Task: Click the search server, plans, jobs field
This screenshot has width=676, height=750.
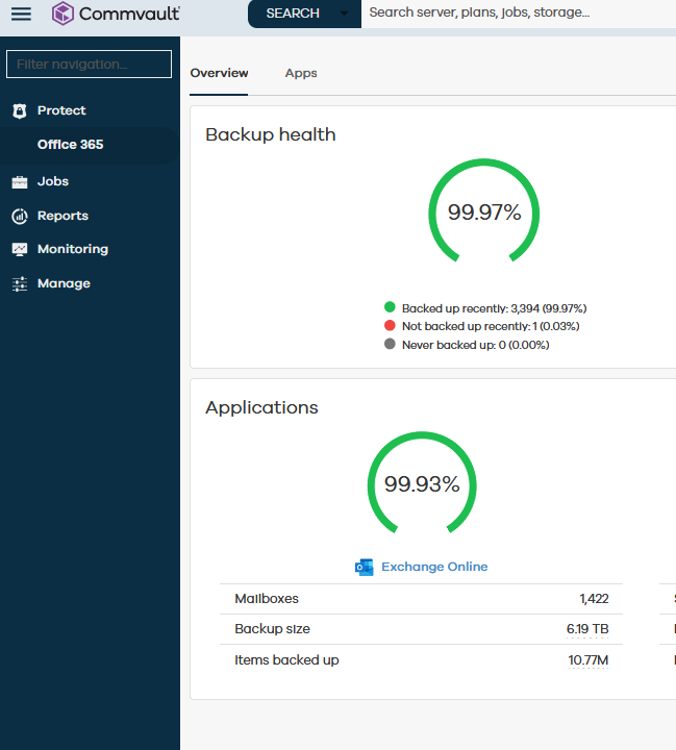Action: coord(519,13)
